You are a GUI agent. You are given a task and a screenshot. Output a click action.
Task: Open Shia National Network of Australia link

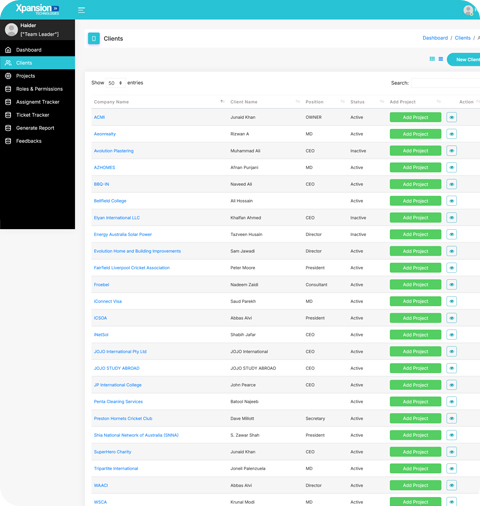pyautogui.click(x=136, y=435)
